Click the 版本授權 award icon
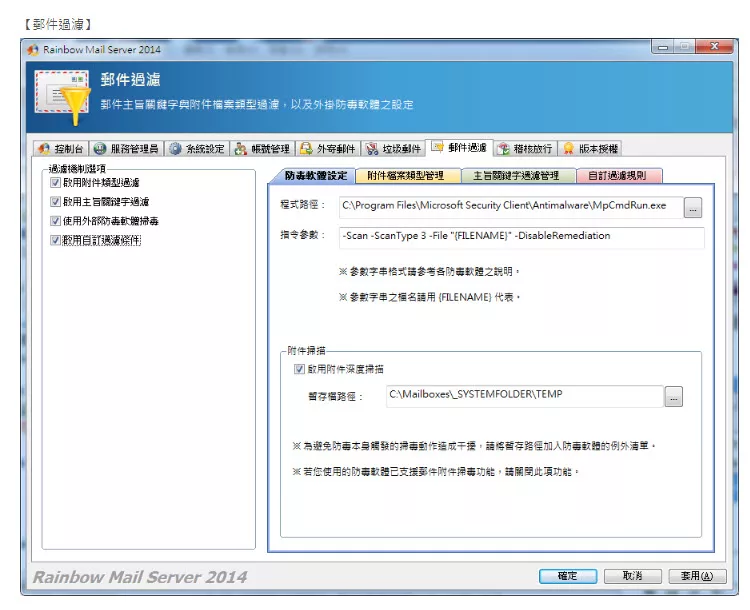The width and height of the screenshot is (750, 610). tap(568, 149)
